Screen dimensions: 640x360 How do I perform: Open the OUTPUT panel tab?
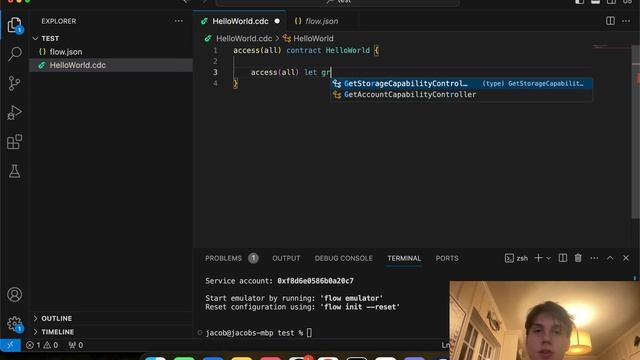tap(286, 258)
